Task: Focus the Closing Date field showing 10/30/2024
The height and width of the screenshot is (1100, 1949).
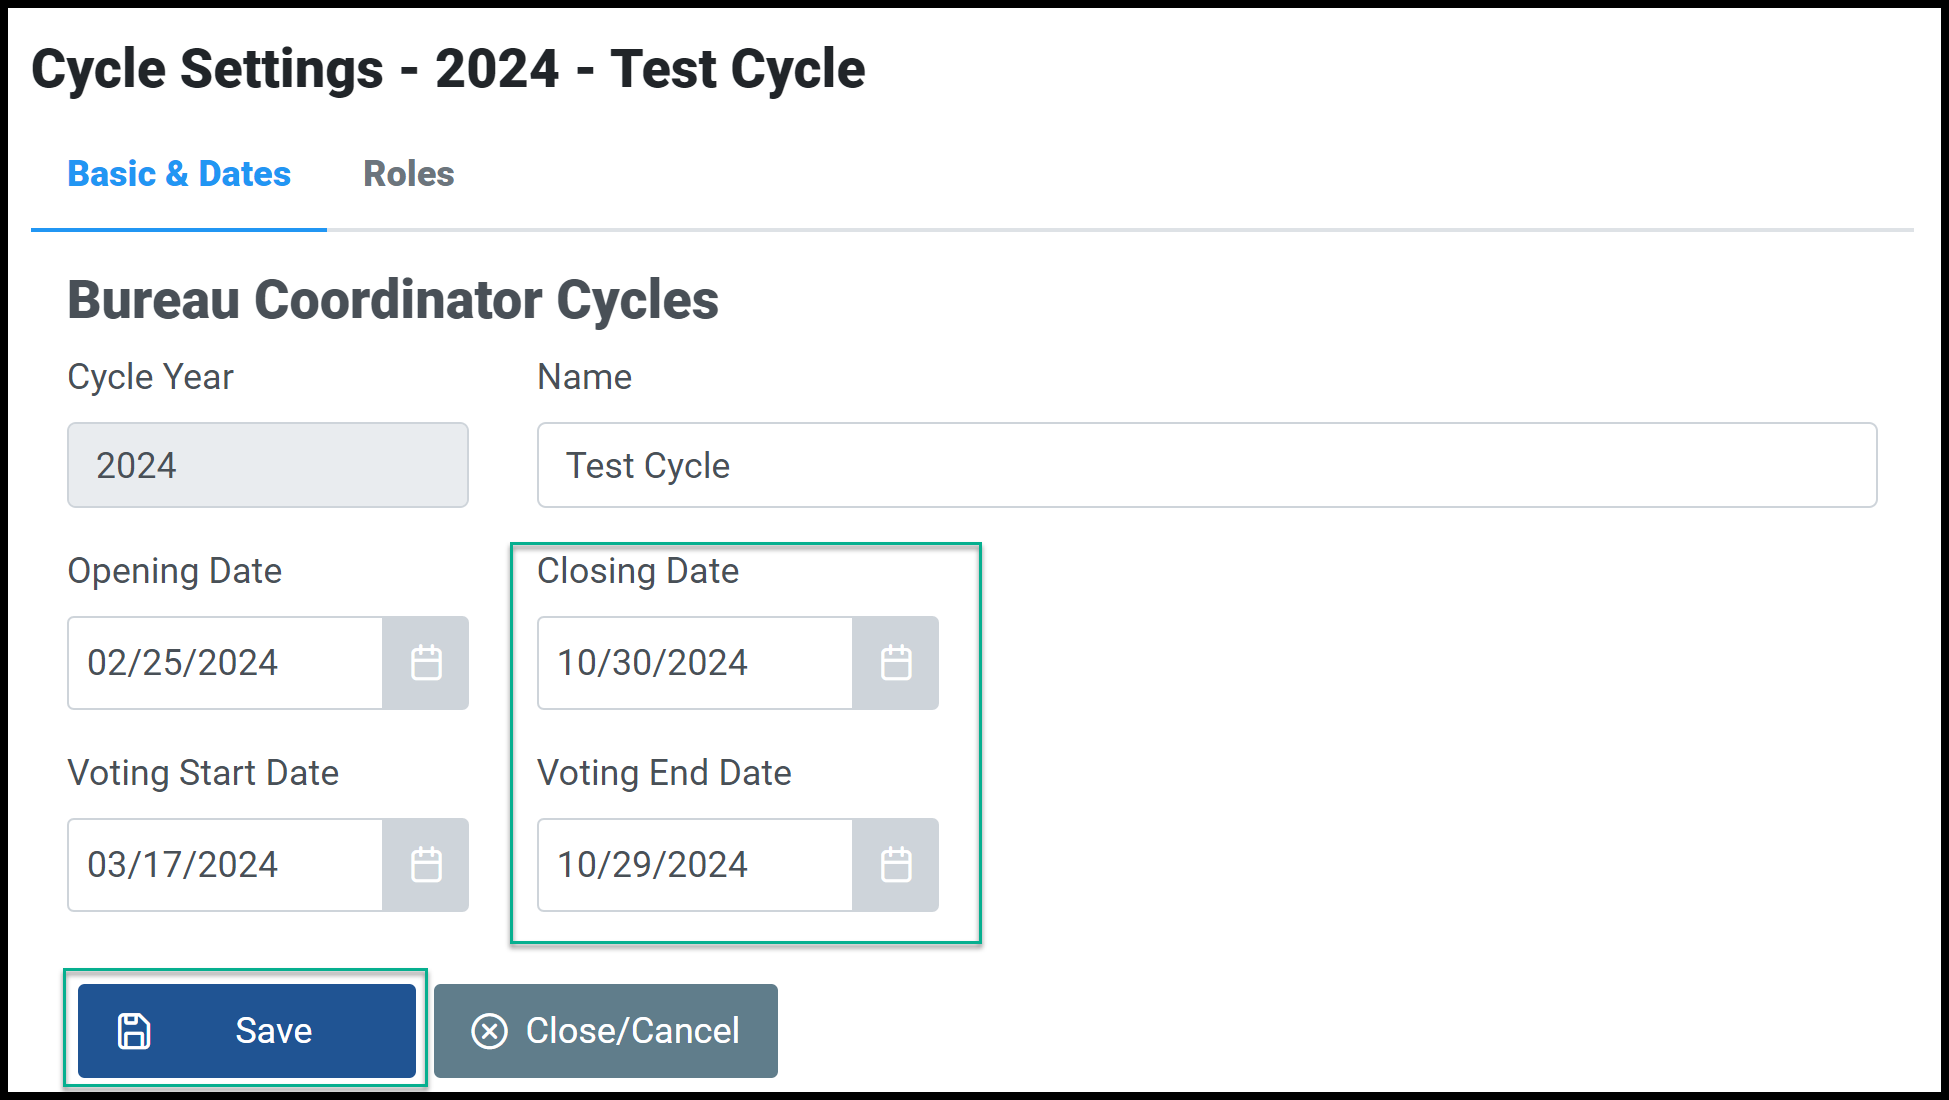Action: 695,663
